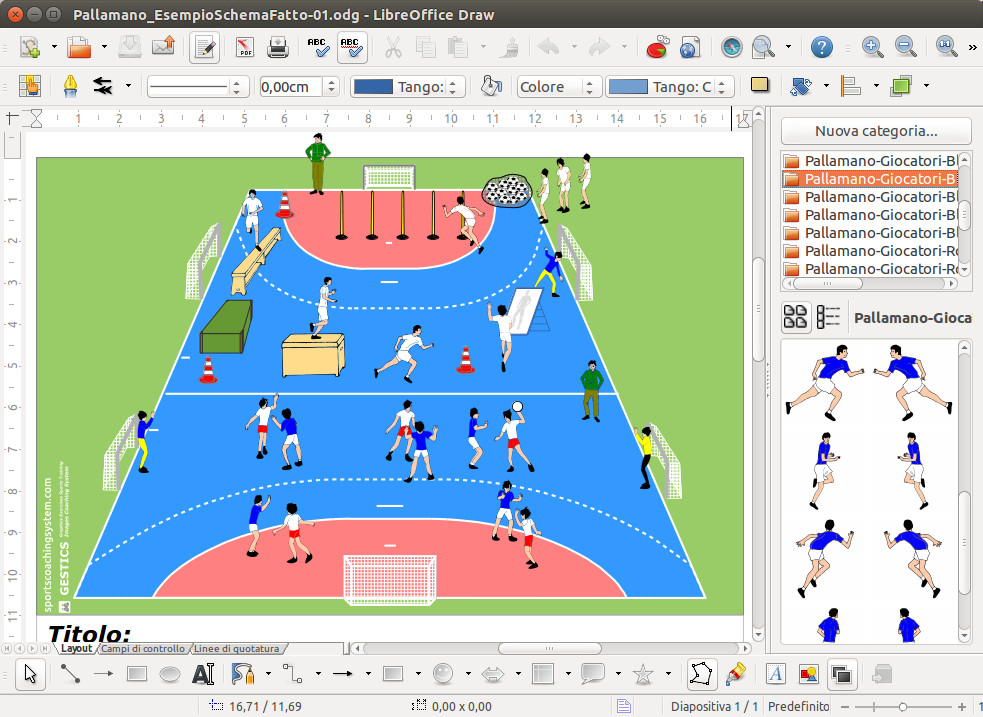
Task: Open the Help icon
Action: 821,47
